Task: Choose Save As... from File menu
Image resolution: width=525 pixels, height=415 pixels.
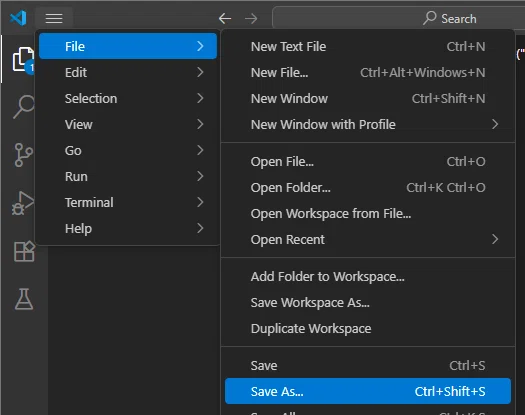Action: (368, 391)
